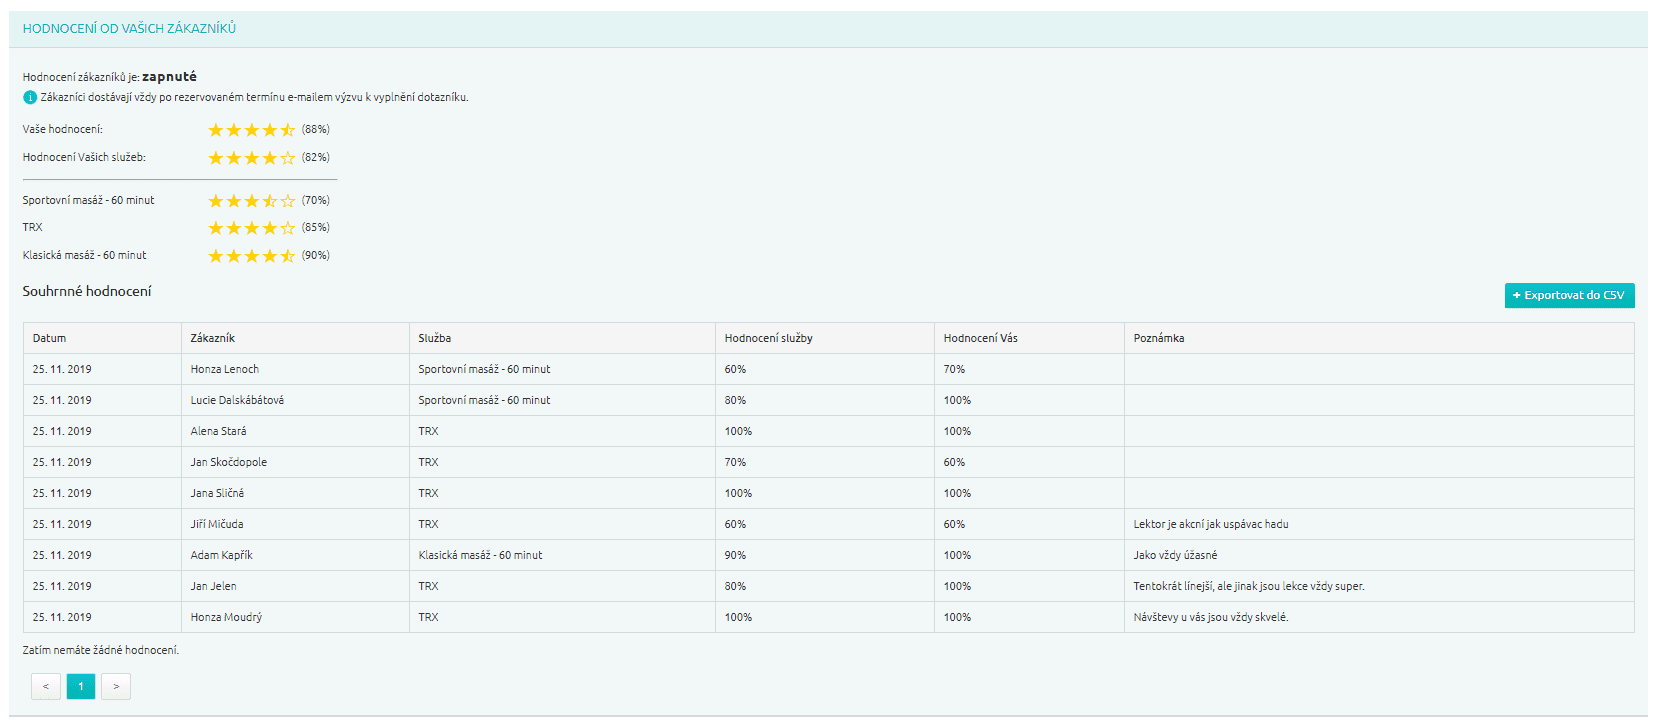Viewport: 1654px width, 727px height.
Task: Go to previous page arrow
Action: (46, 686)
